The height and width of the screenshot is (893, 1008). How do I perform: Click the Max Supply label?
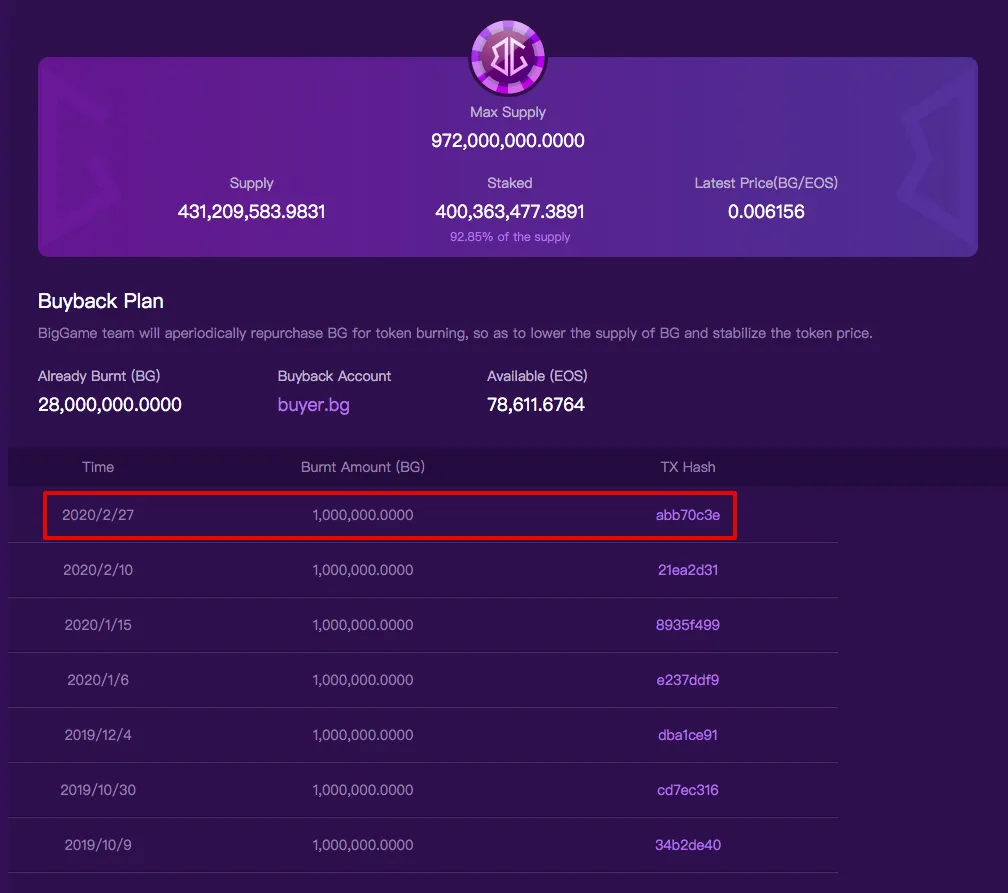(508, 112)
